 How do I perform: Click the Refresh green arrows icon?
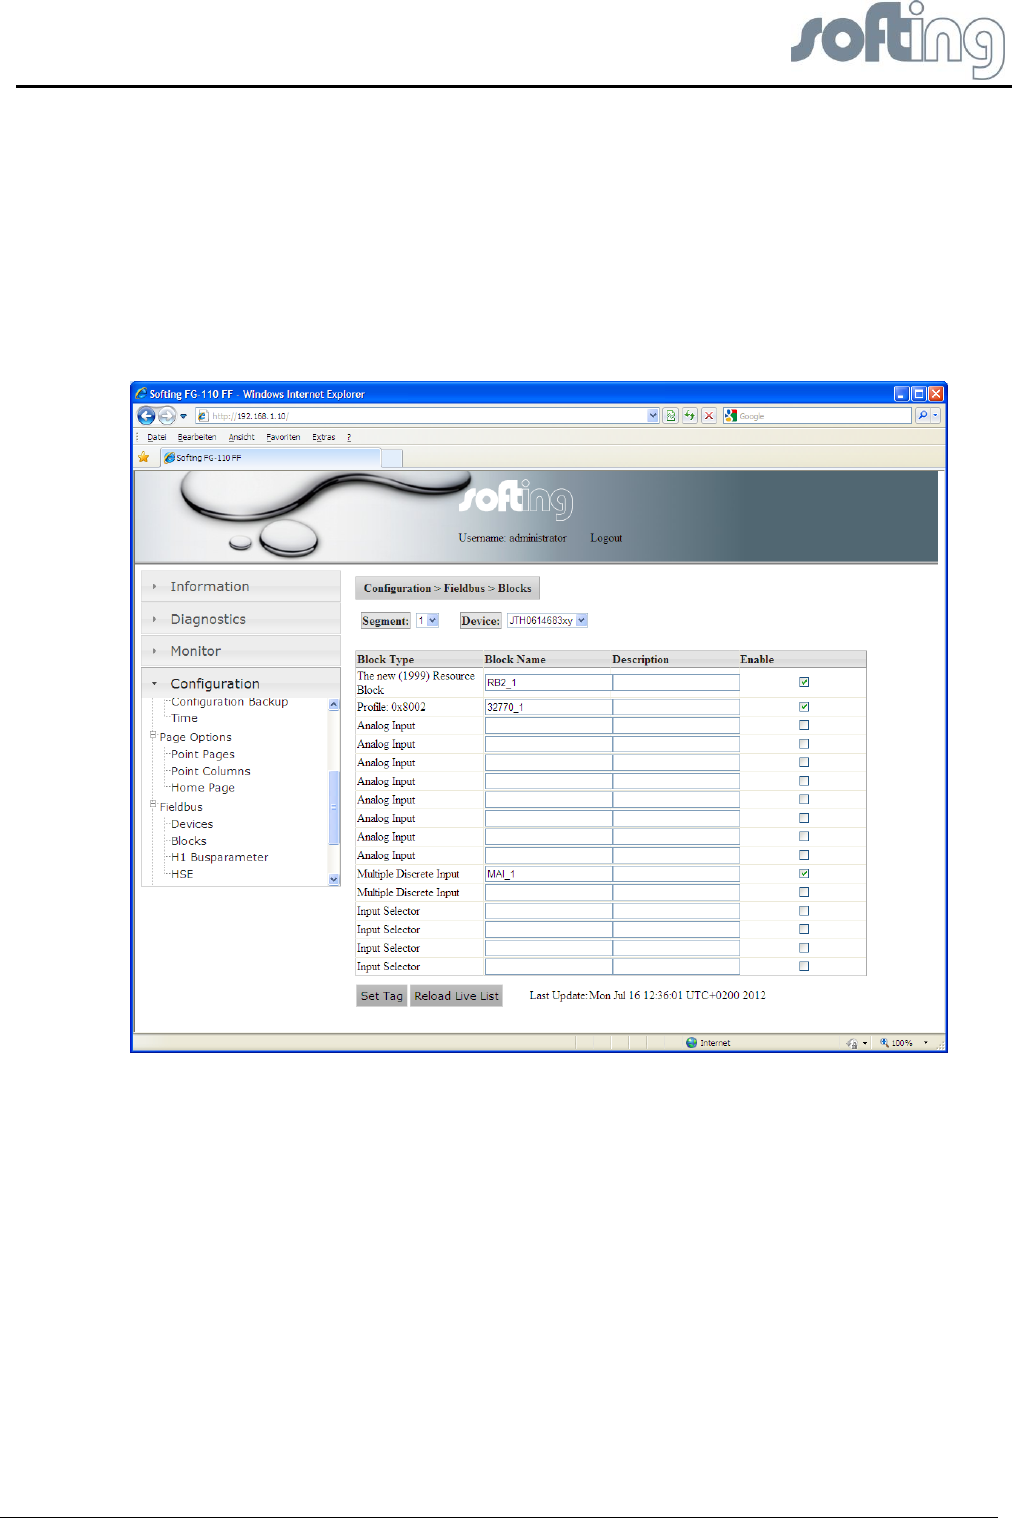point(690,416)
